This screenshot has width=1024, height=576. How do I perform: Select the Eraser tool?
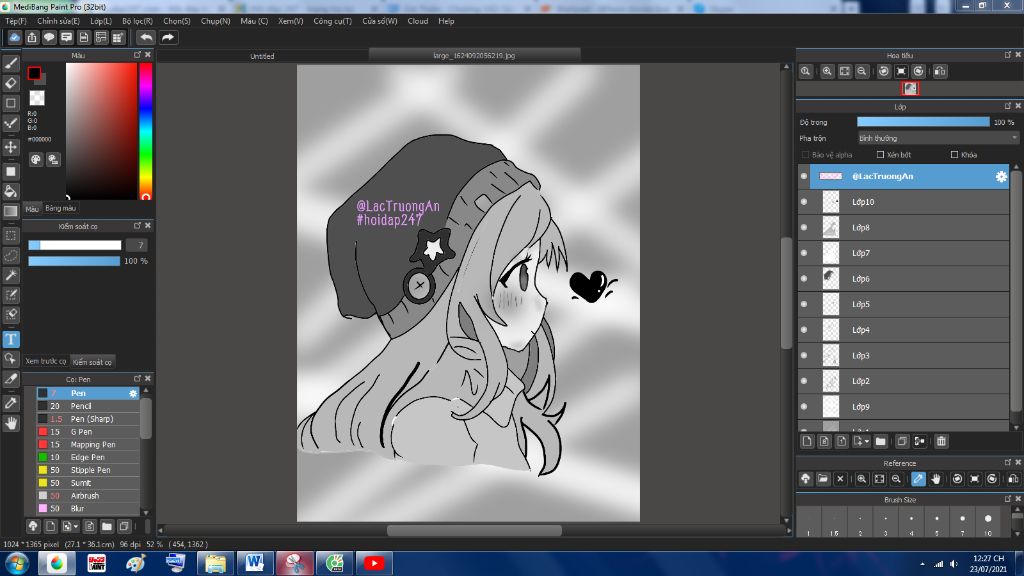point(11,83)
